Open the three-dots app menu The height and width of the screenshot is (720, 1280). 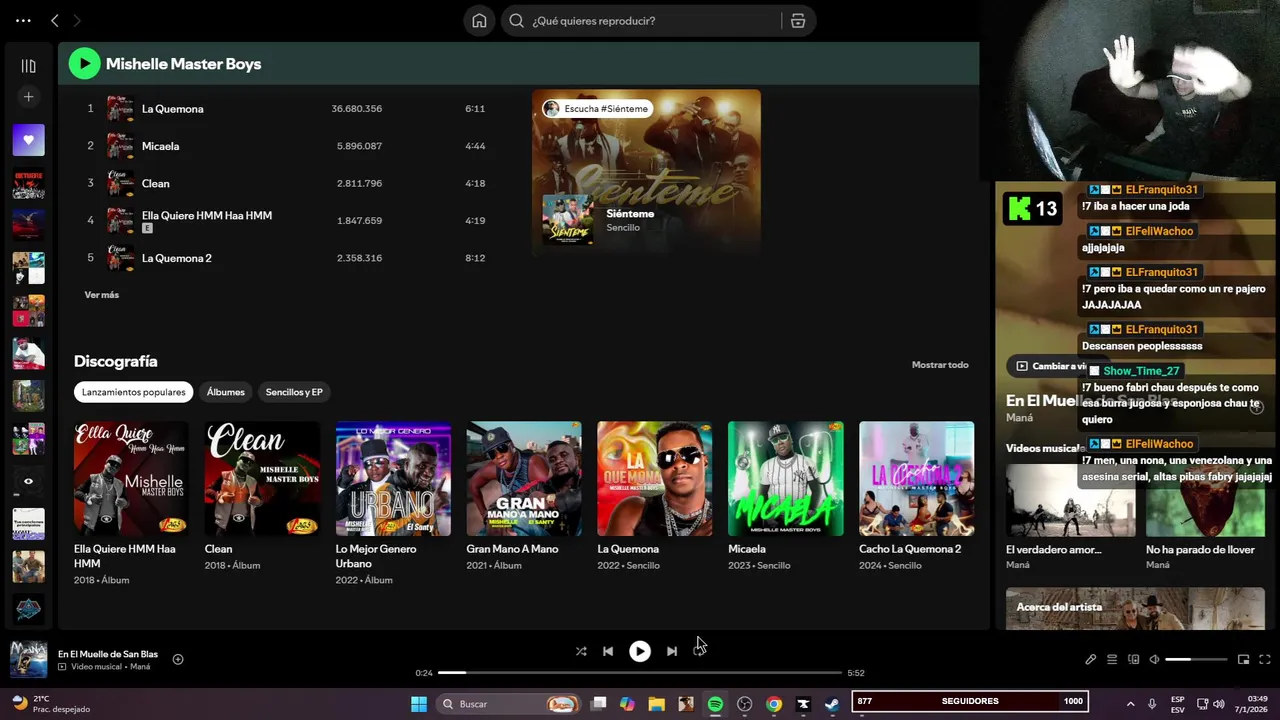[23, 20]
